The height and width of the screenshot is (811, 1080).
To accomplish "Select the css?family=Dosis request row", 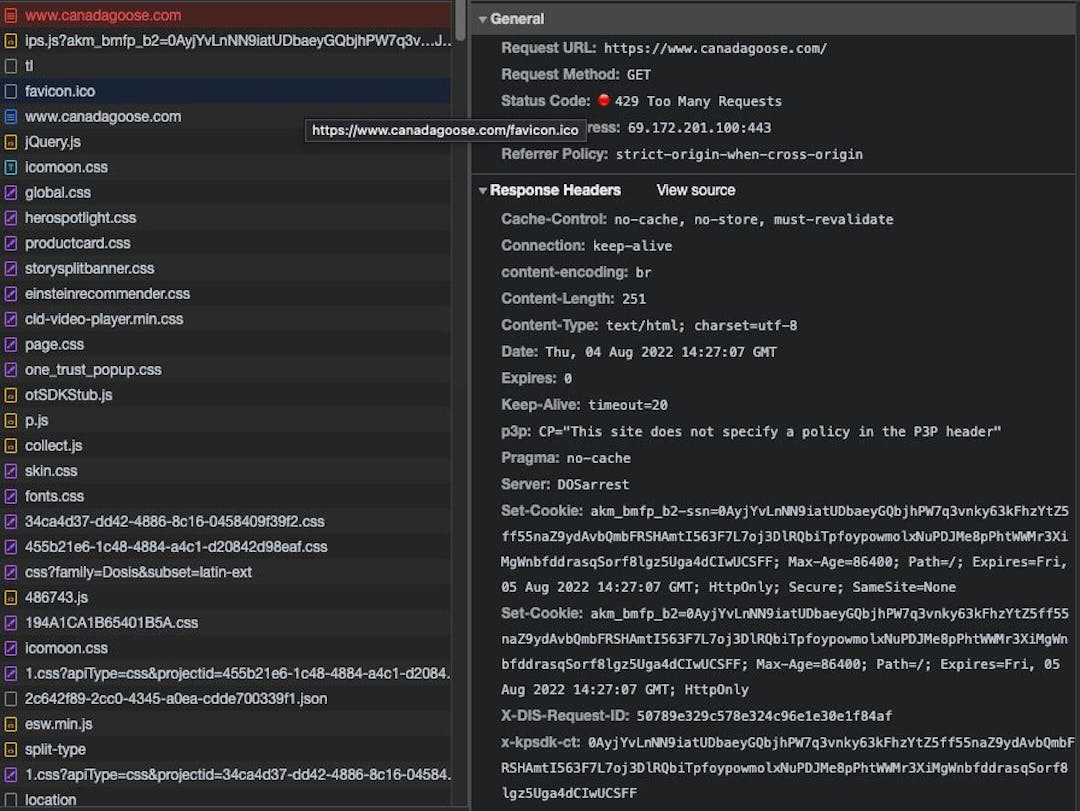I will coord(138,572).
